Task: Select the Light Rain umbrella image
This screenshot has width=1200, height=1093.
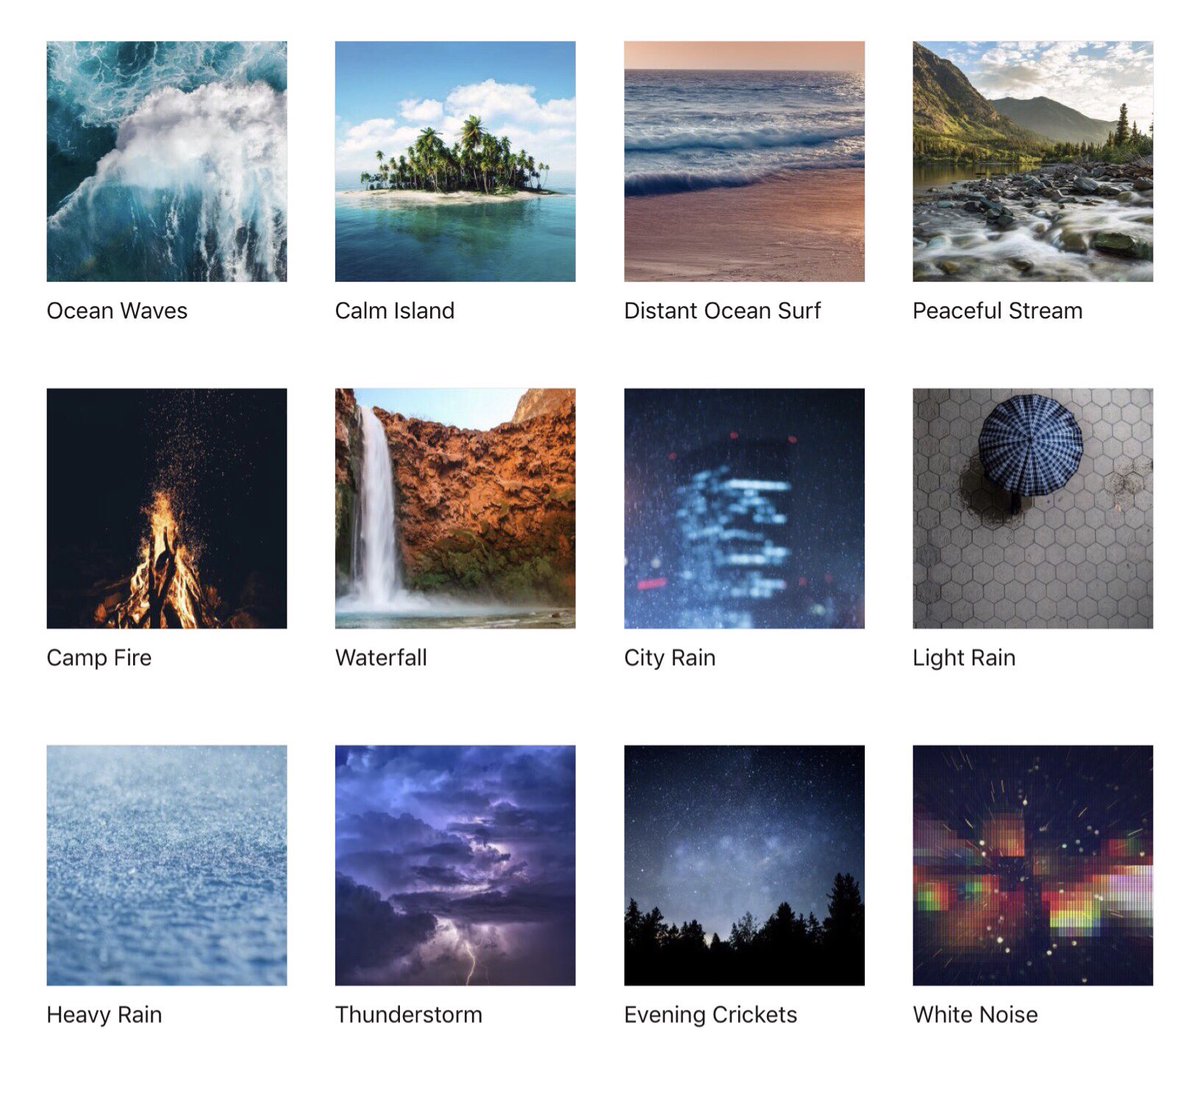Action: (1033, 508)
